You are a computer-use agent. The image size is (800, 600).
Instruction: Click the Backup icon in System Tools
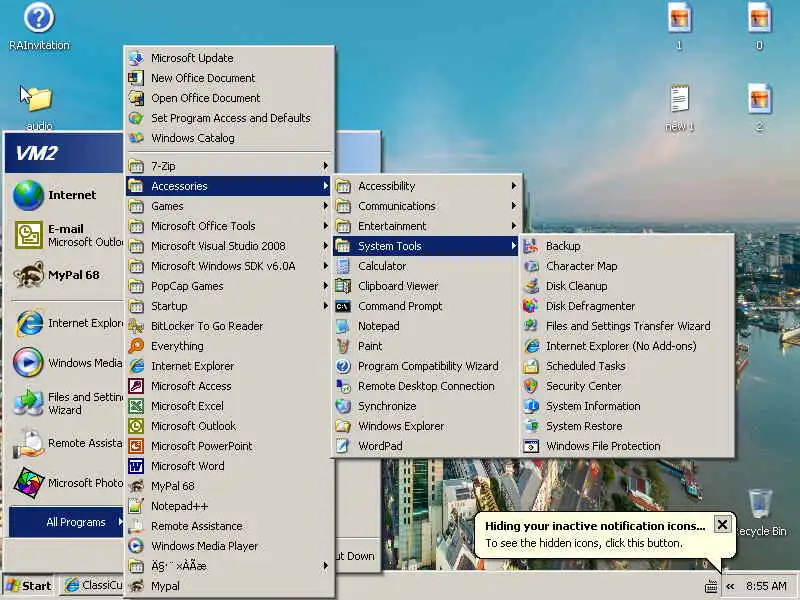pyautogui.click(x=531, y=246)
